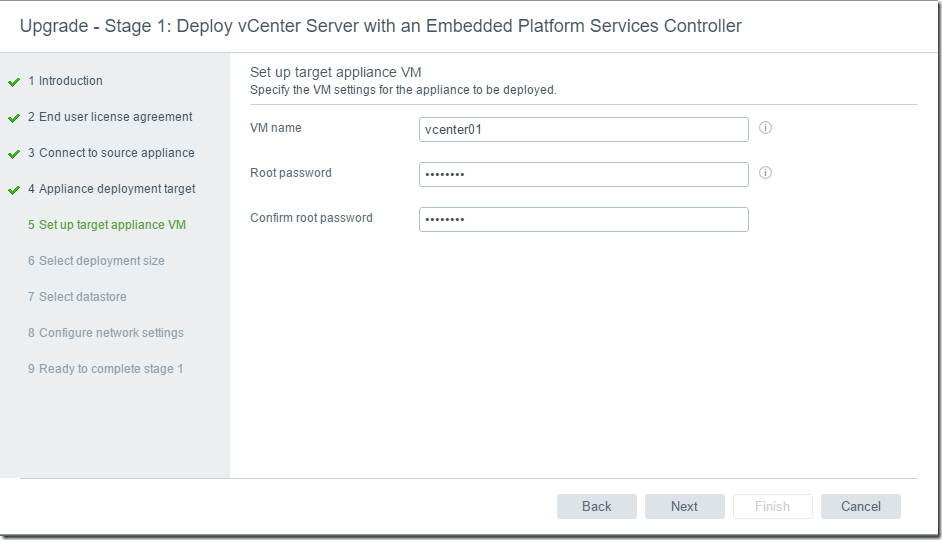942x540 pixels.
Task: Click the Next button
Action: pos(684,506)
